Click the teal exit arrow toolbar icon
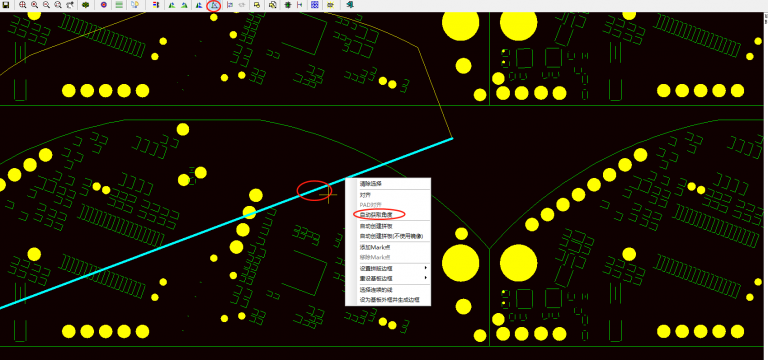Viewport: 768px width, 360px height. coord(350,5)
